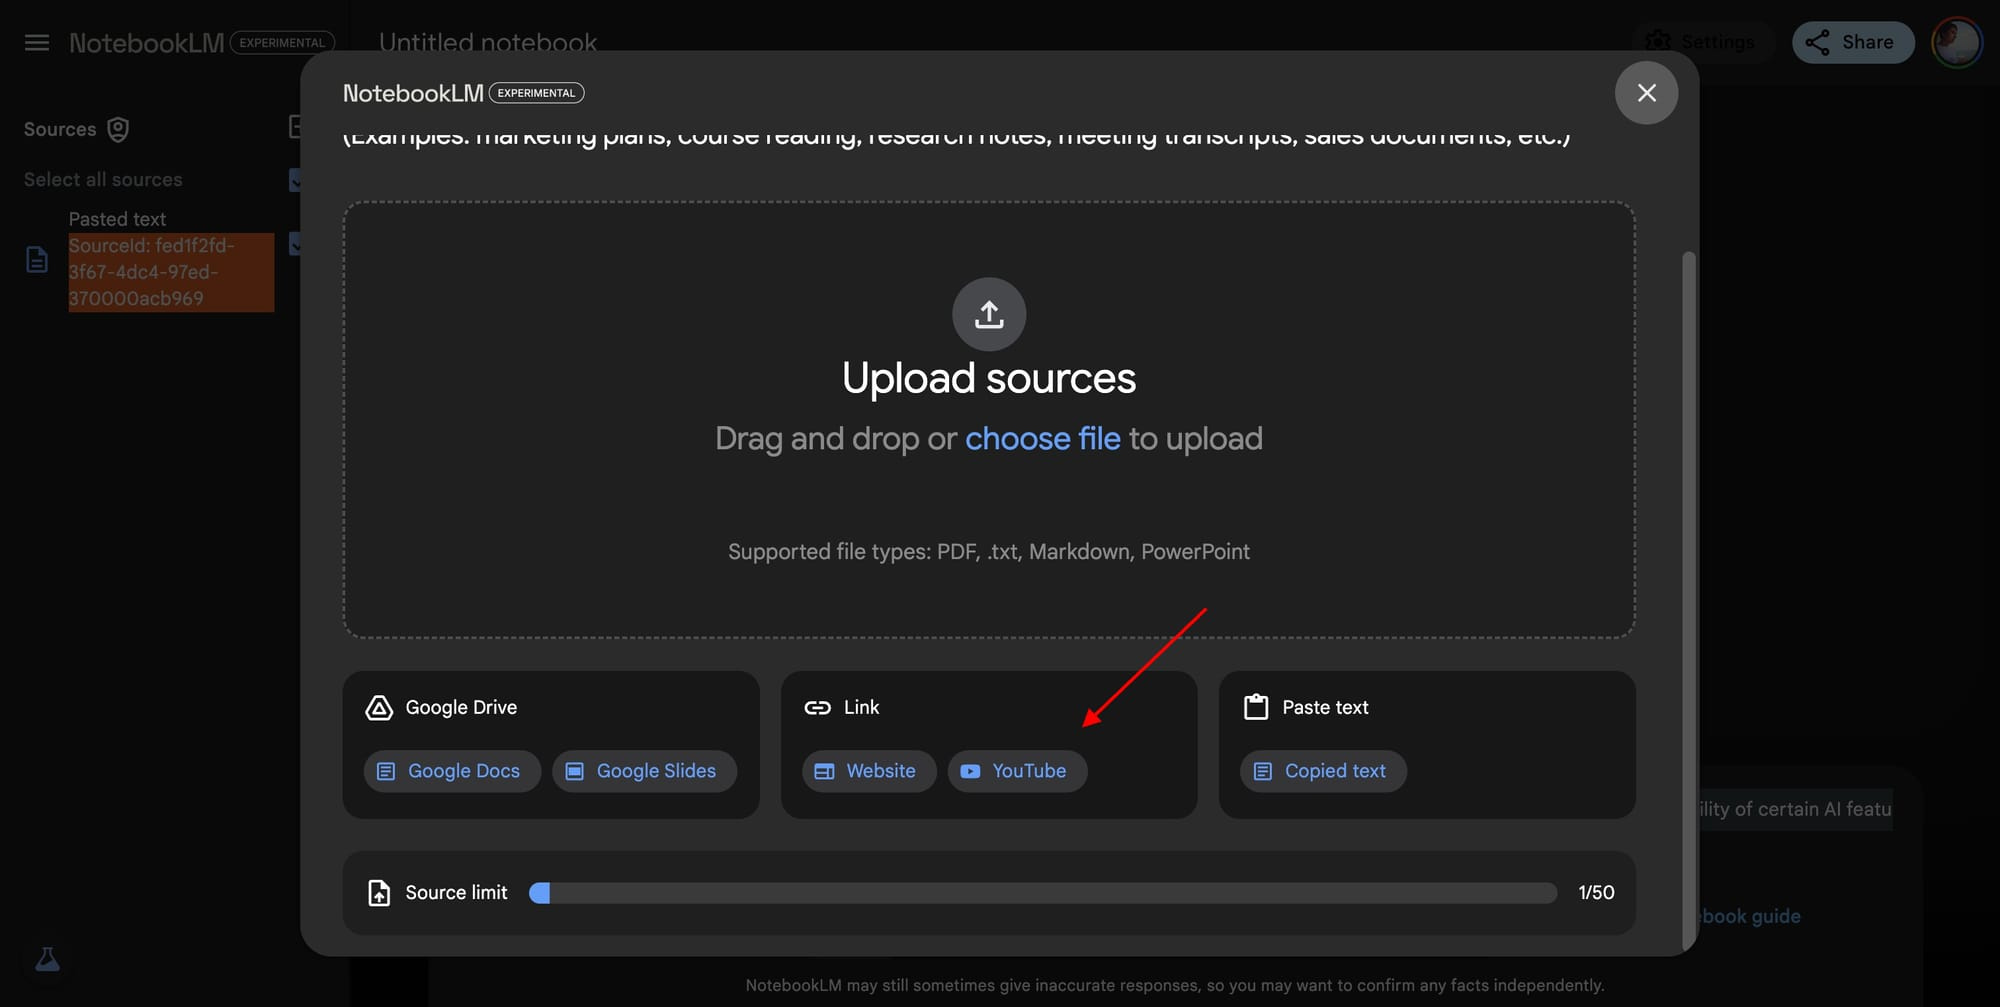
Task: Click the flask experiments icon
Action: pyautogui.click(x=48, y=959)
